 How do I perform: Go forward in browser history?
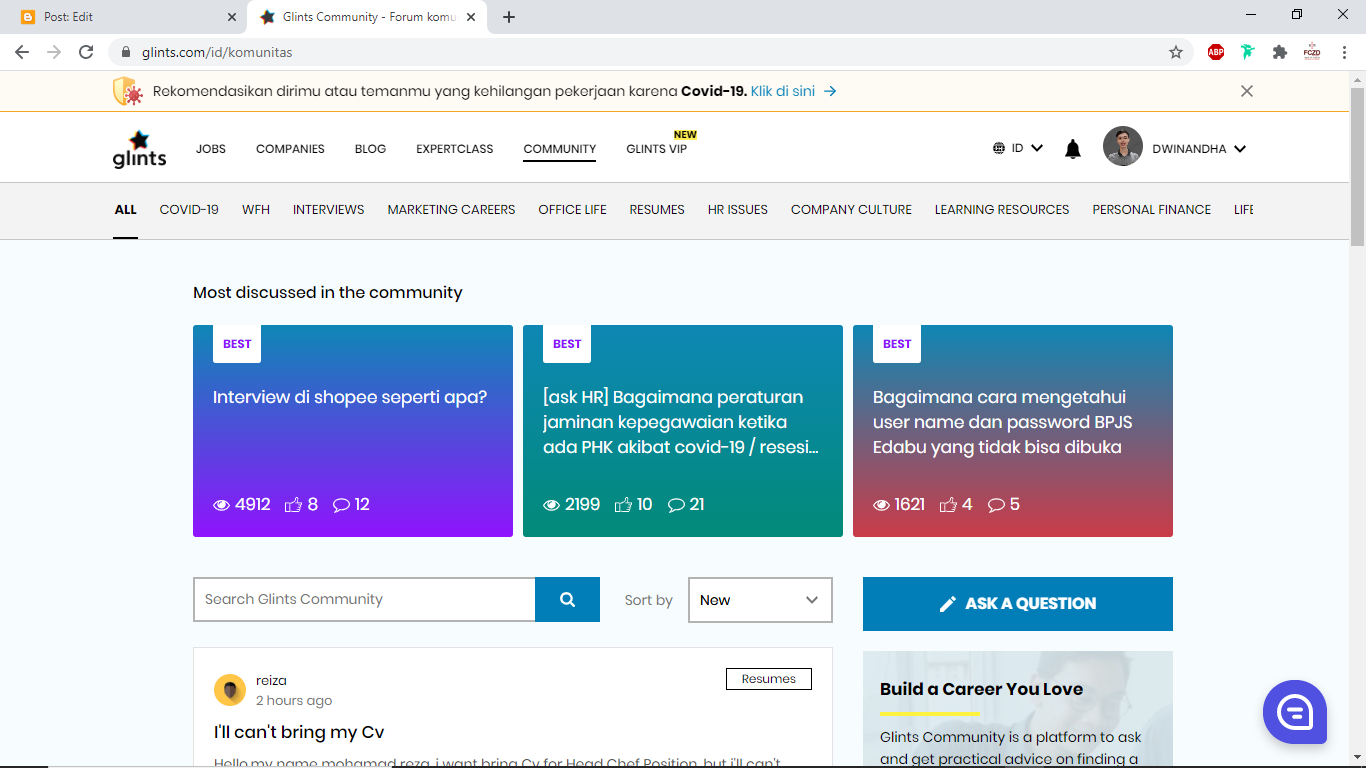coord(54,52)
